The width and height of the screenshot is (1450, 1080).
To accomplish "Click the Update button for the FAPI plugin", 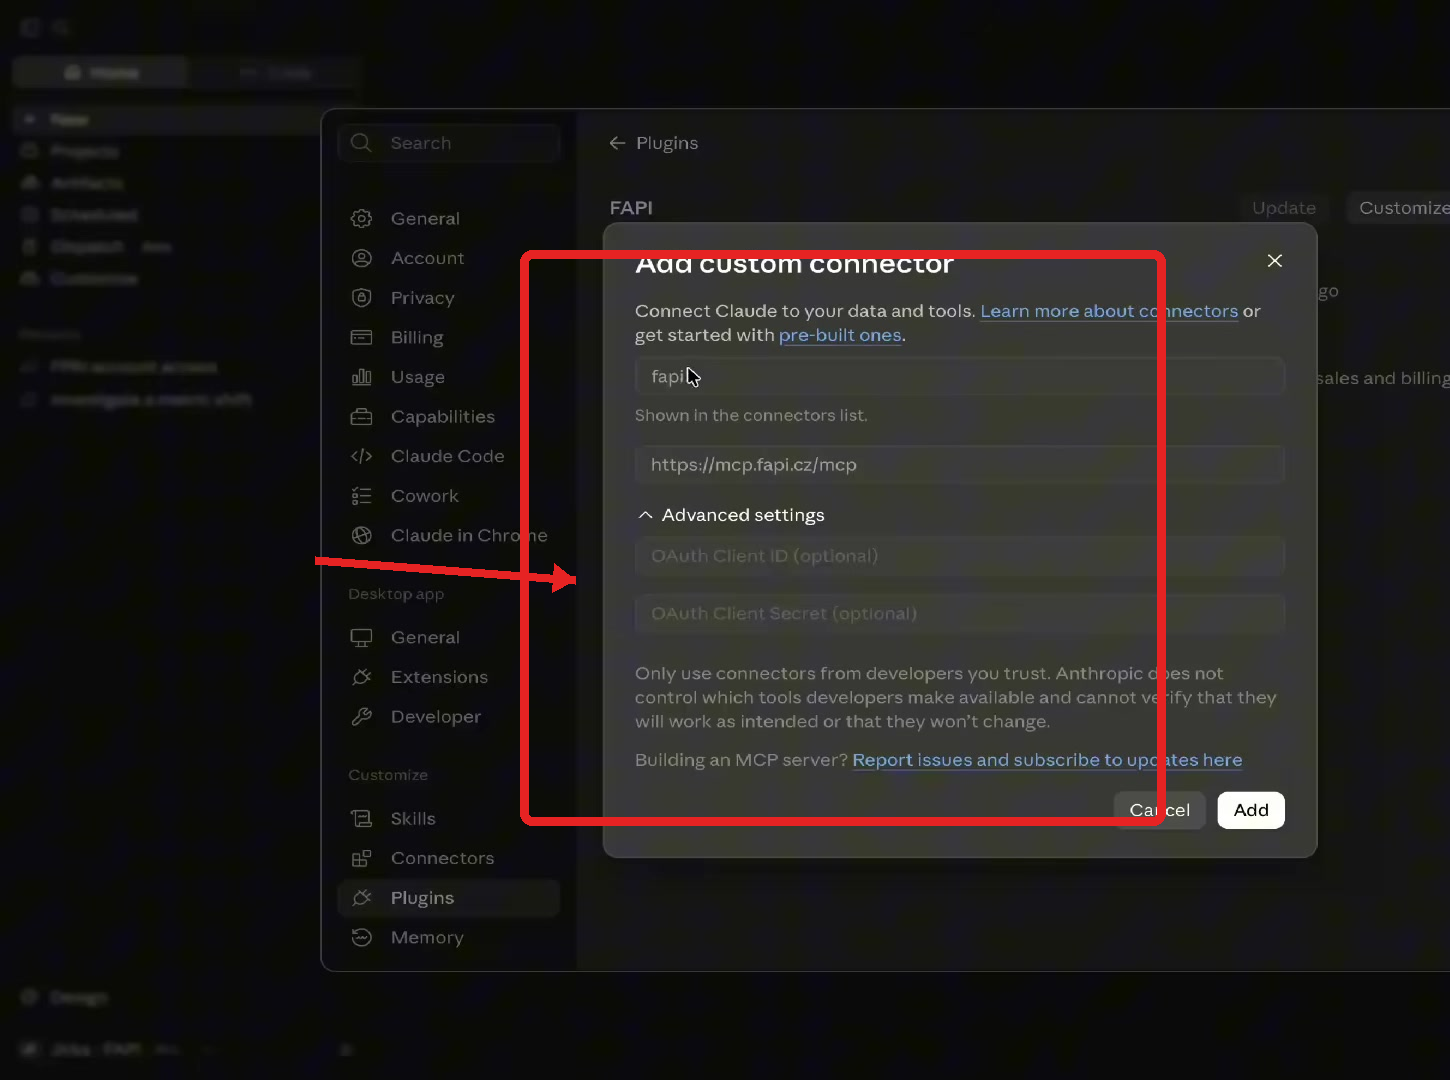I will tap(1284, 208).
